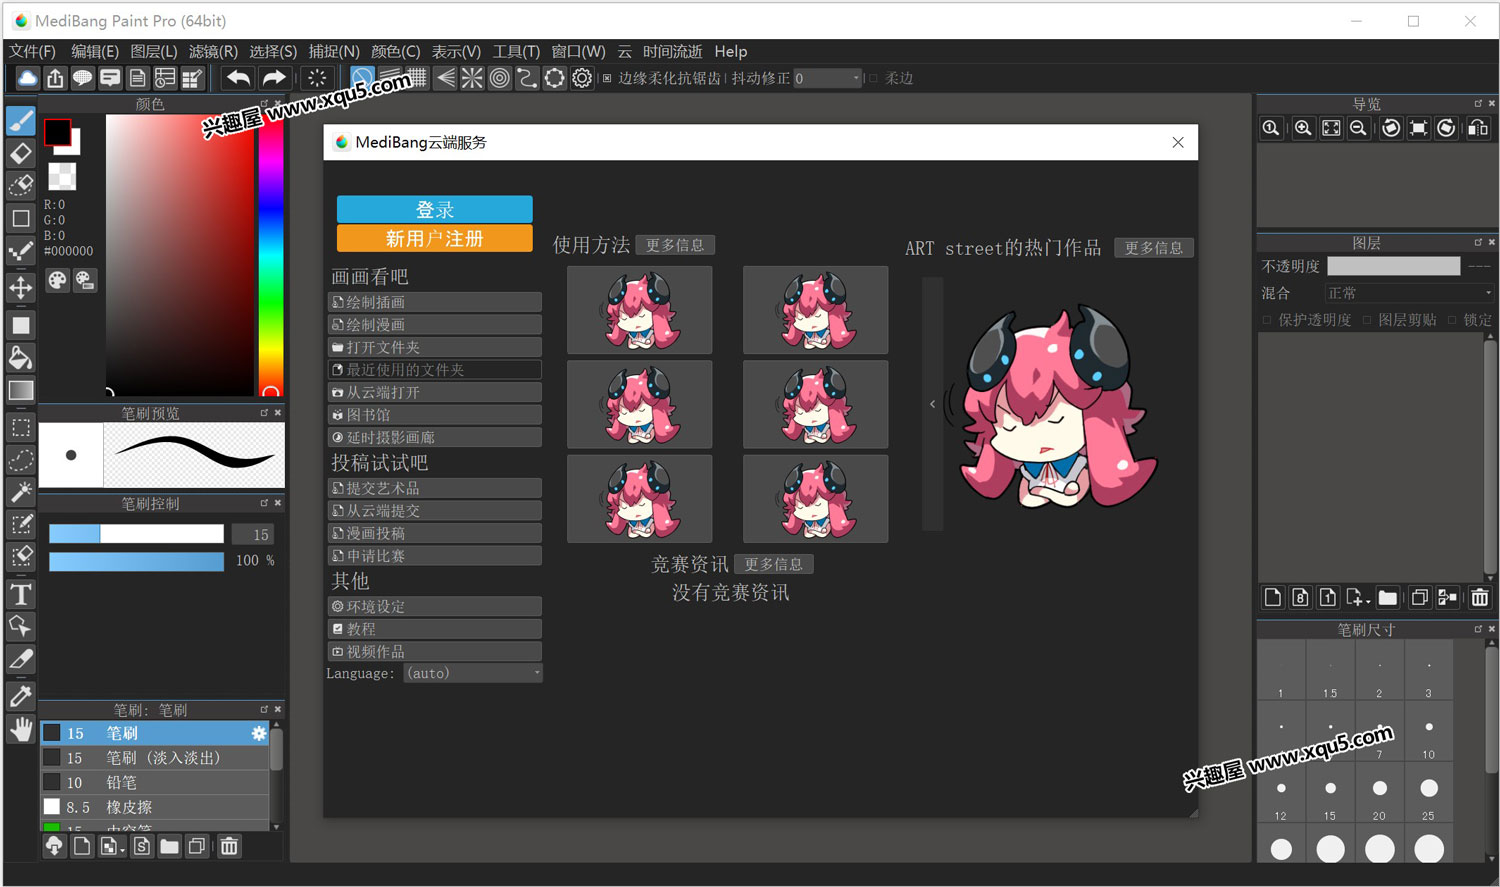This screenshot has width=1500, height=887.
Task: Click the Undo arrow in toolbar
Action: [238, 78]
